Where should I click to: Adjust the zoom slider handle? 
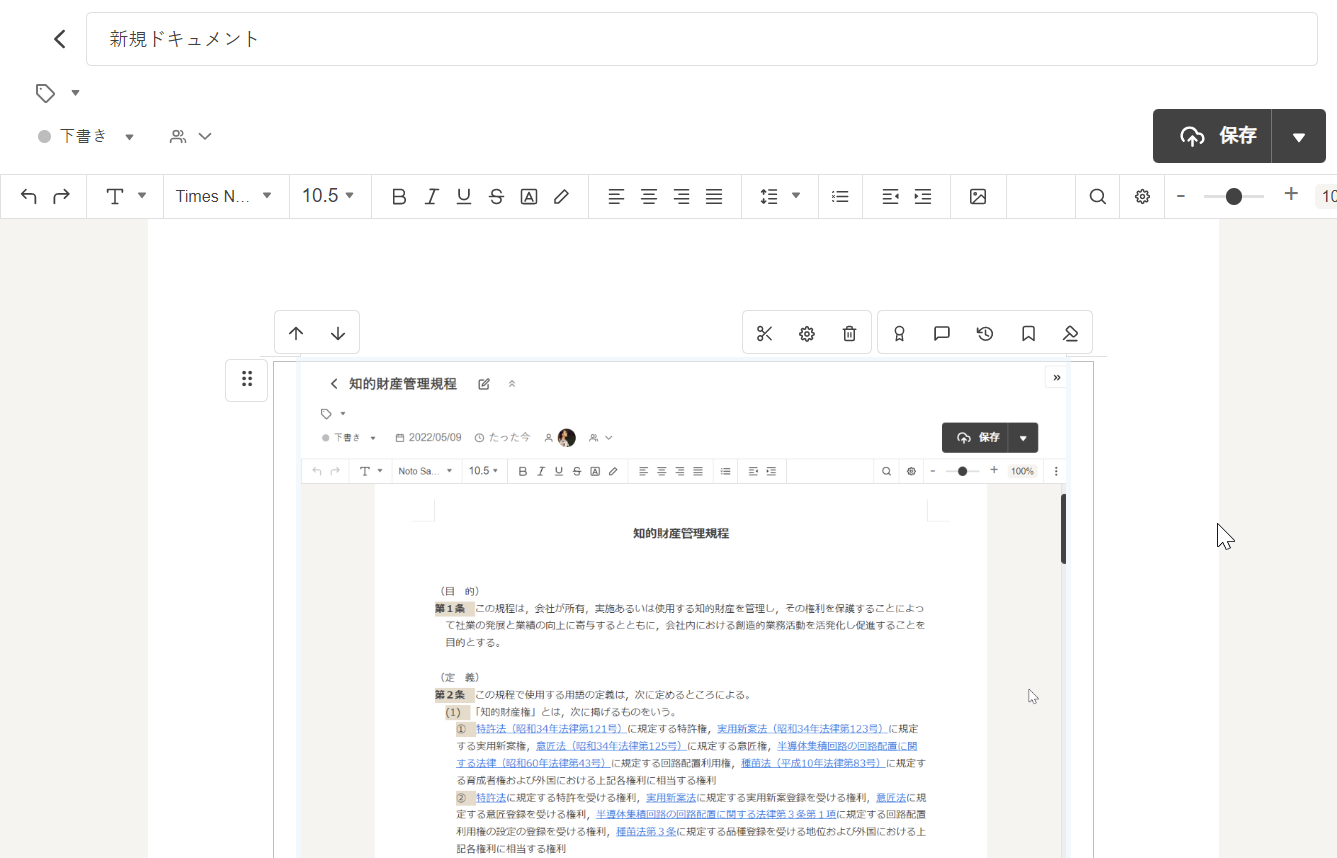[1234, 197]
